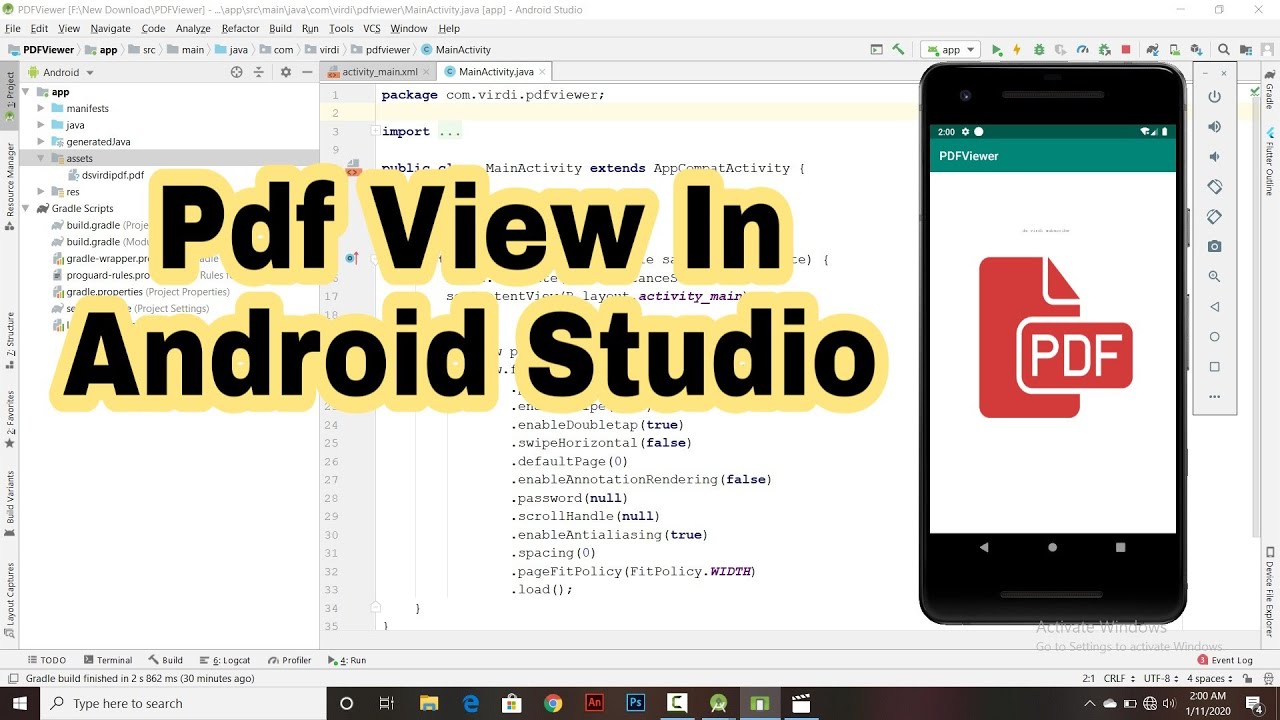Screen dimensions: 1280x720
Task: Collapse Gradle Scripts tree node
Action: tap(26, 209)
